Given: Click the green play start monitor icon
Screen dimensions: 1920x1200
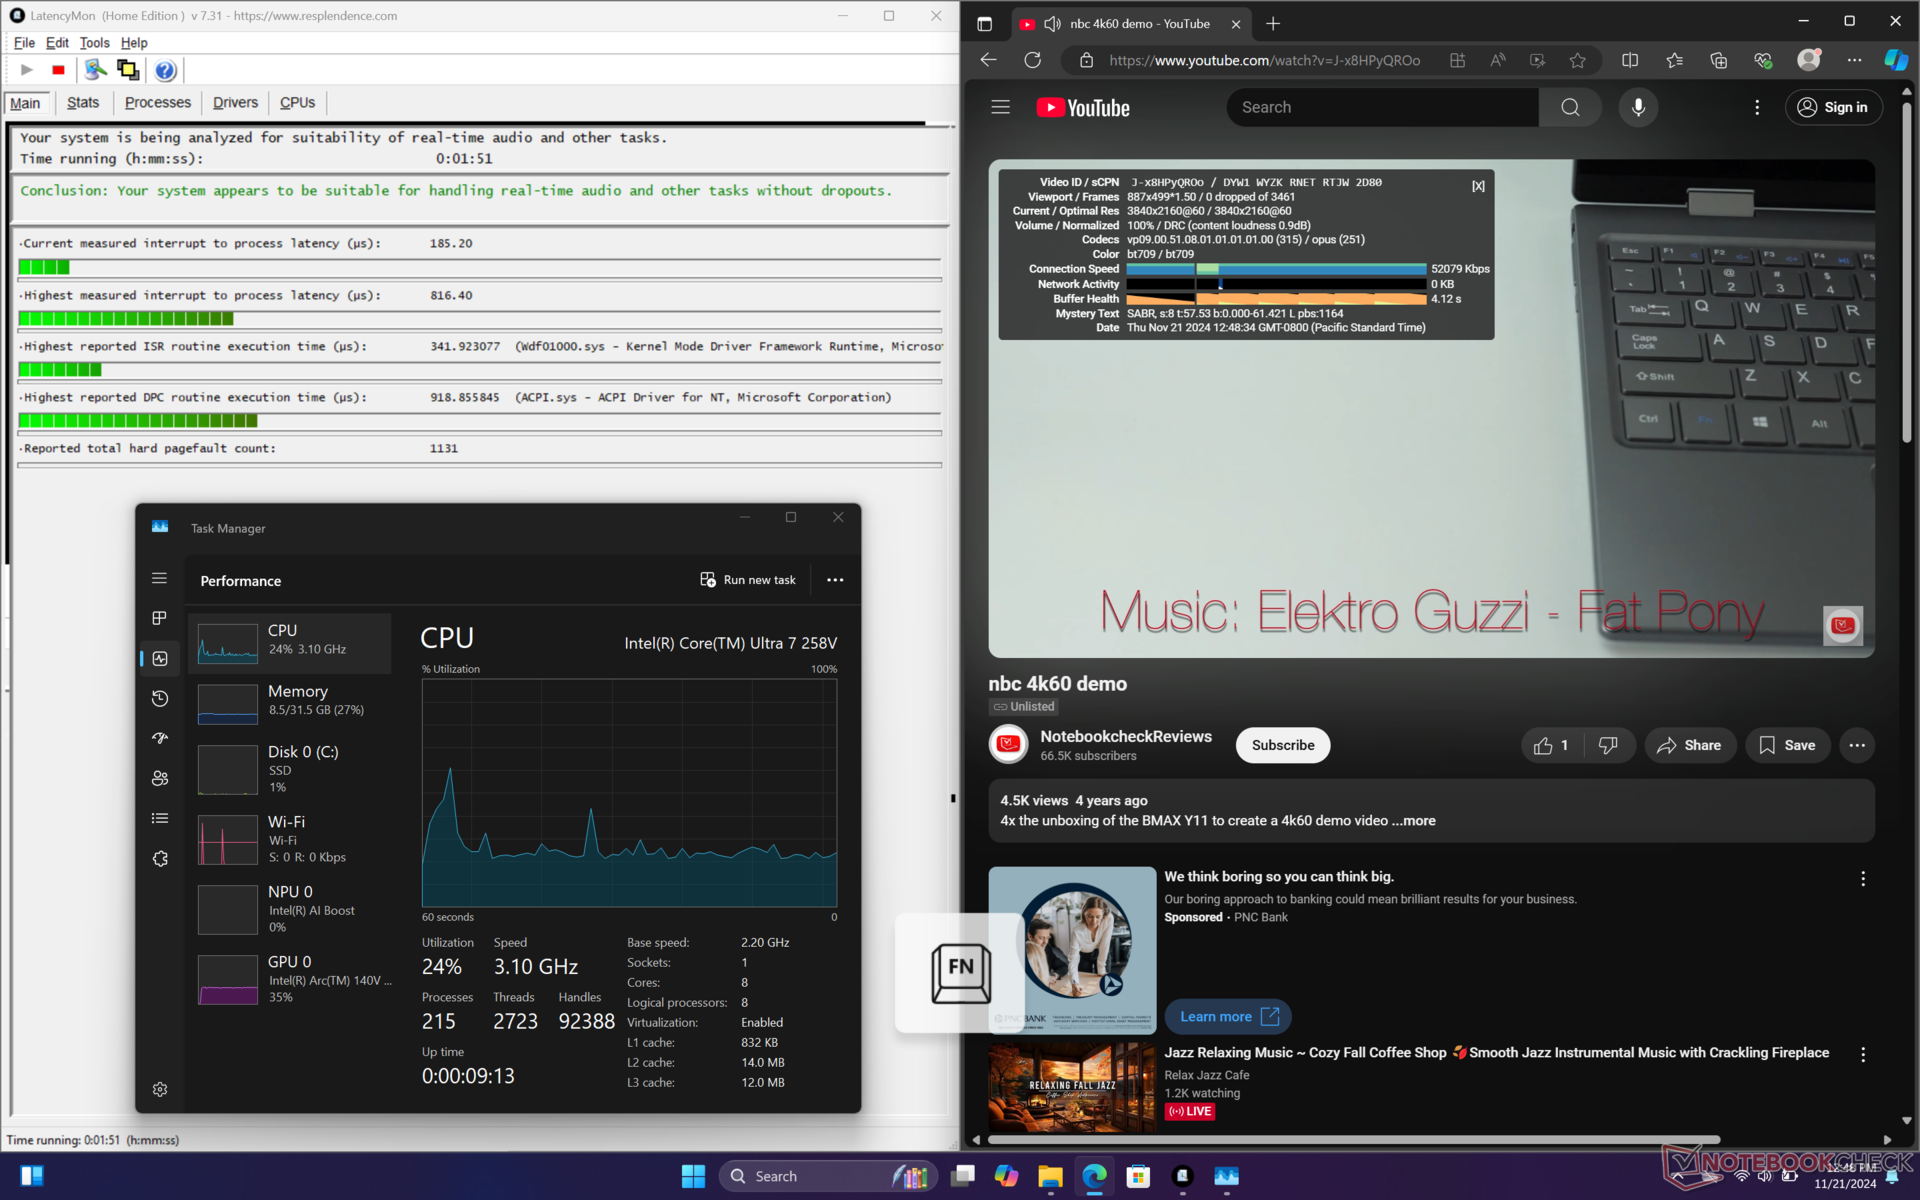Looking at the screenshot, I should pos(27,70).
